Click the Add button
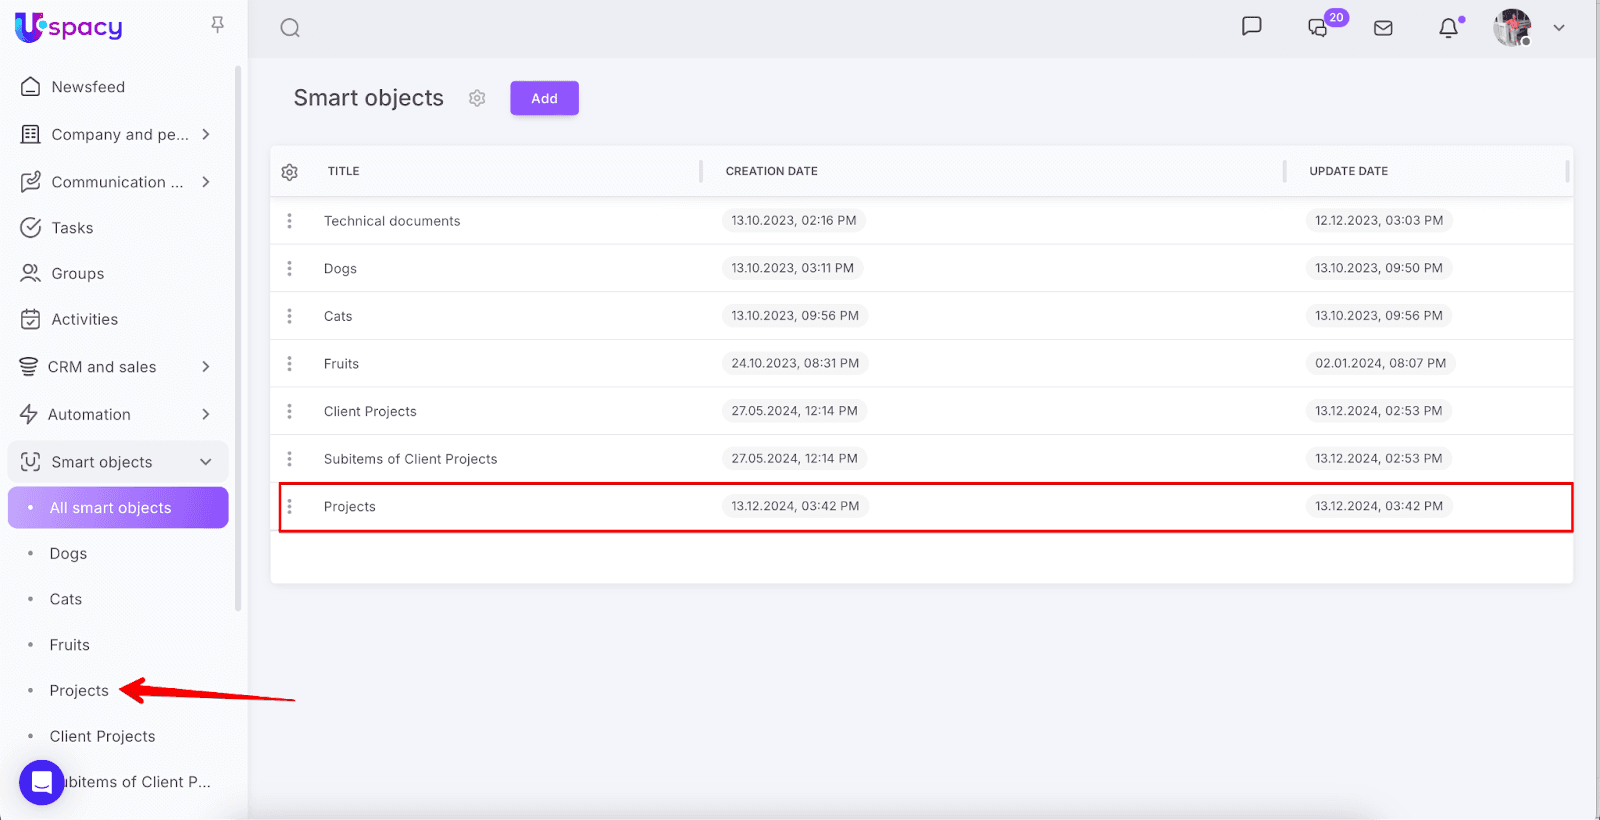 [544, 98]
